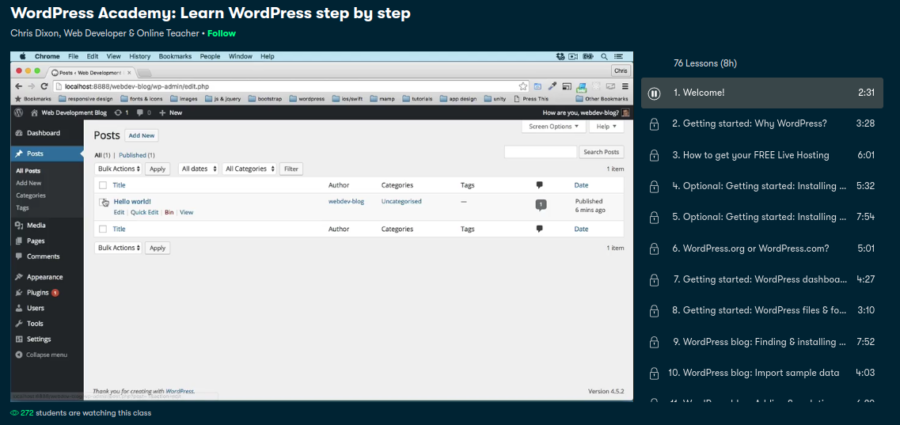
Task: Click the WordPress logo in admin bar
Action: point(19,113)
